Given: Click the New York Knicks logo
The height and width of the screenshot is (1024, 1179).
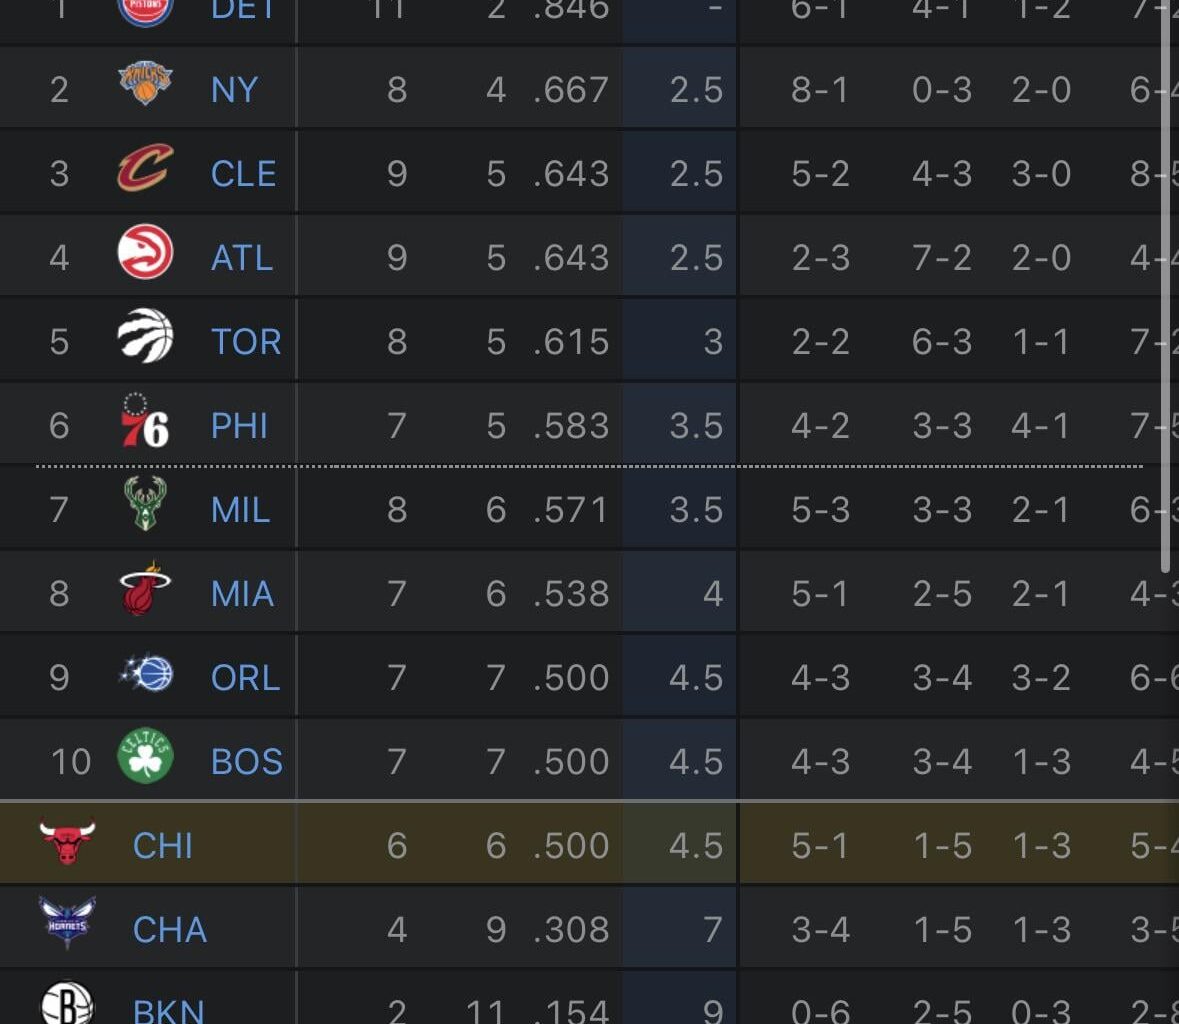Looking at the screenshot, I should click(145, 87).
